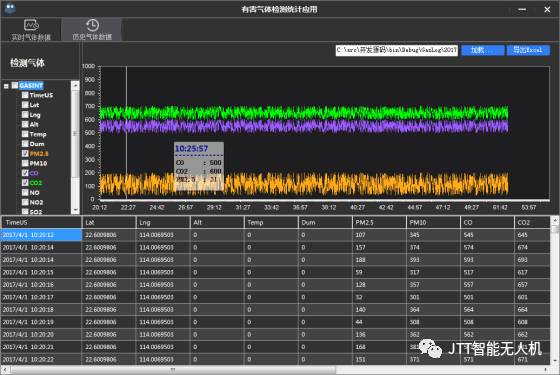Image resolution: width=560 pixels, height=375 pixels.
Task: Select row 2017/4/1 10:20:17
Action: coord(275,297)
